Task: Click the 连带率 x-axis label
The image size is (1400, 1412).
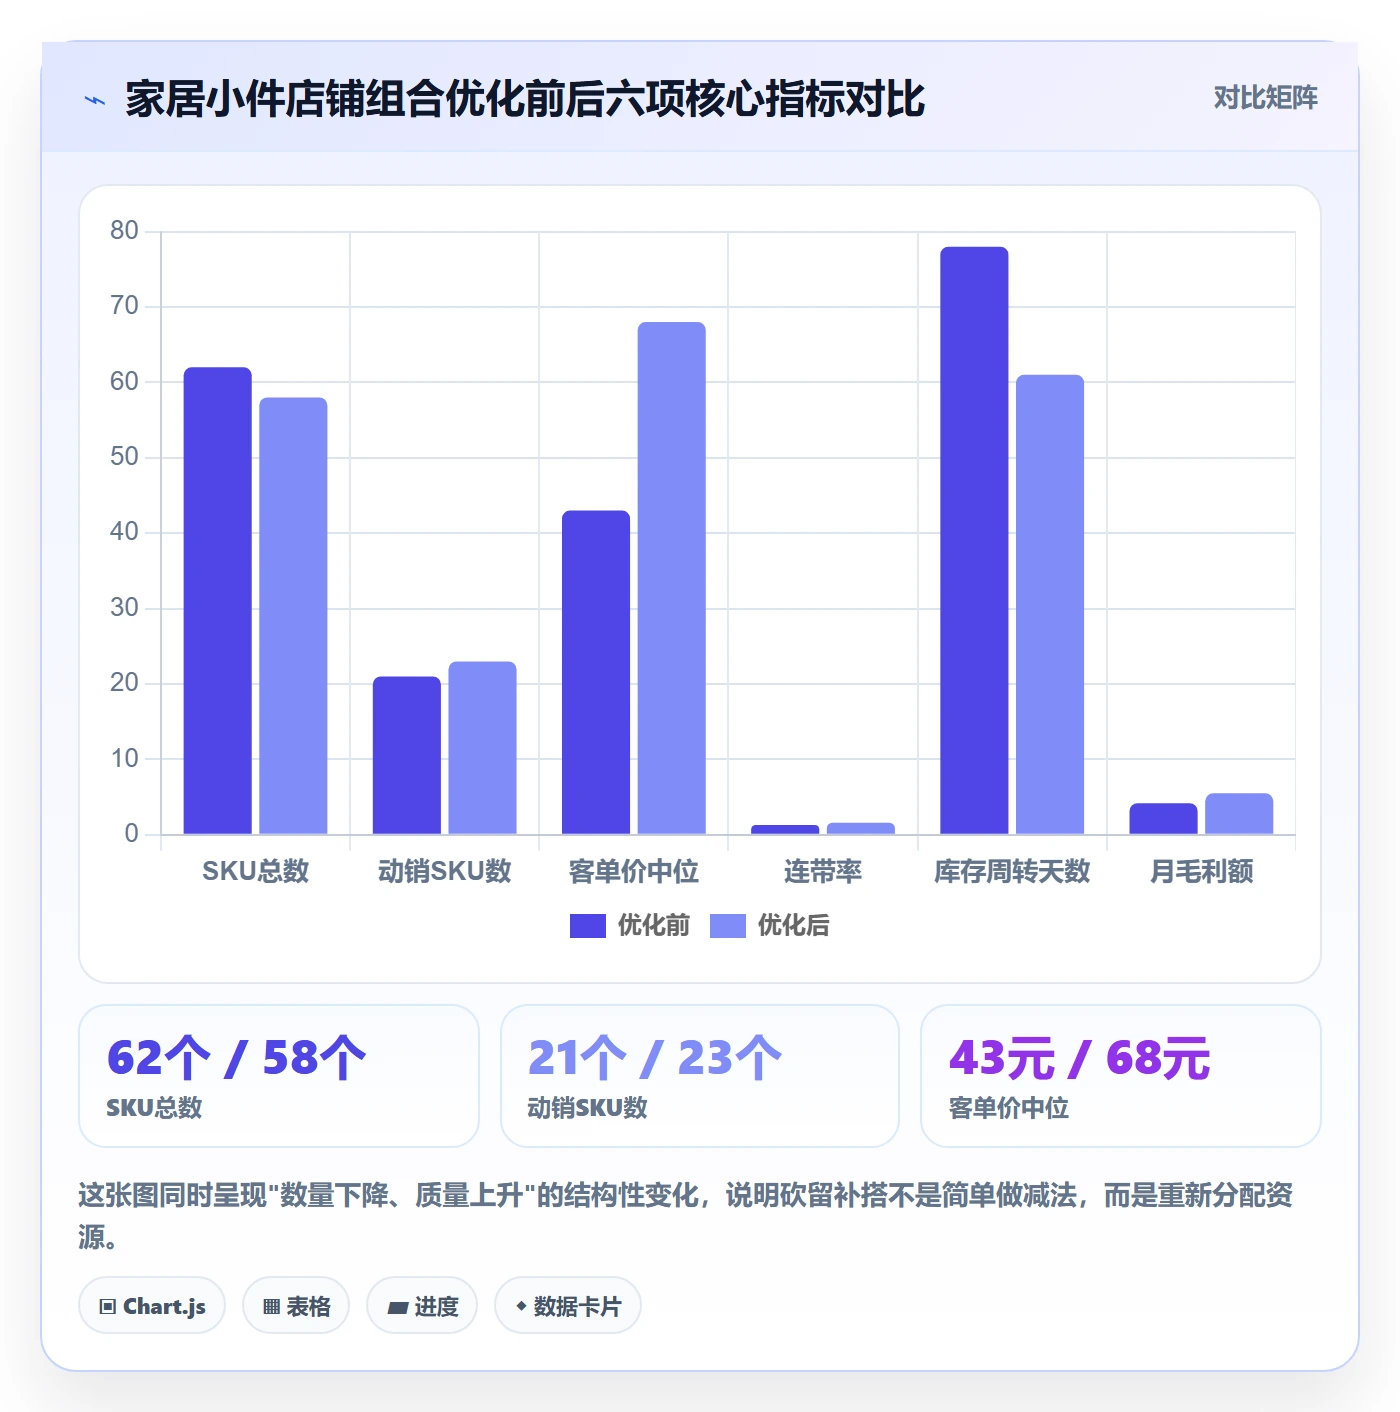Action: click(x=823, y=871)
